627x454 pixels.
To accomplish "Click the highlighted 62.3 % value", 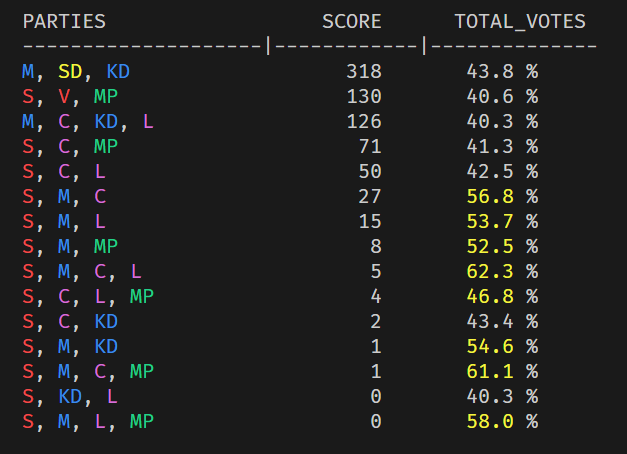I will click(502, 272).
